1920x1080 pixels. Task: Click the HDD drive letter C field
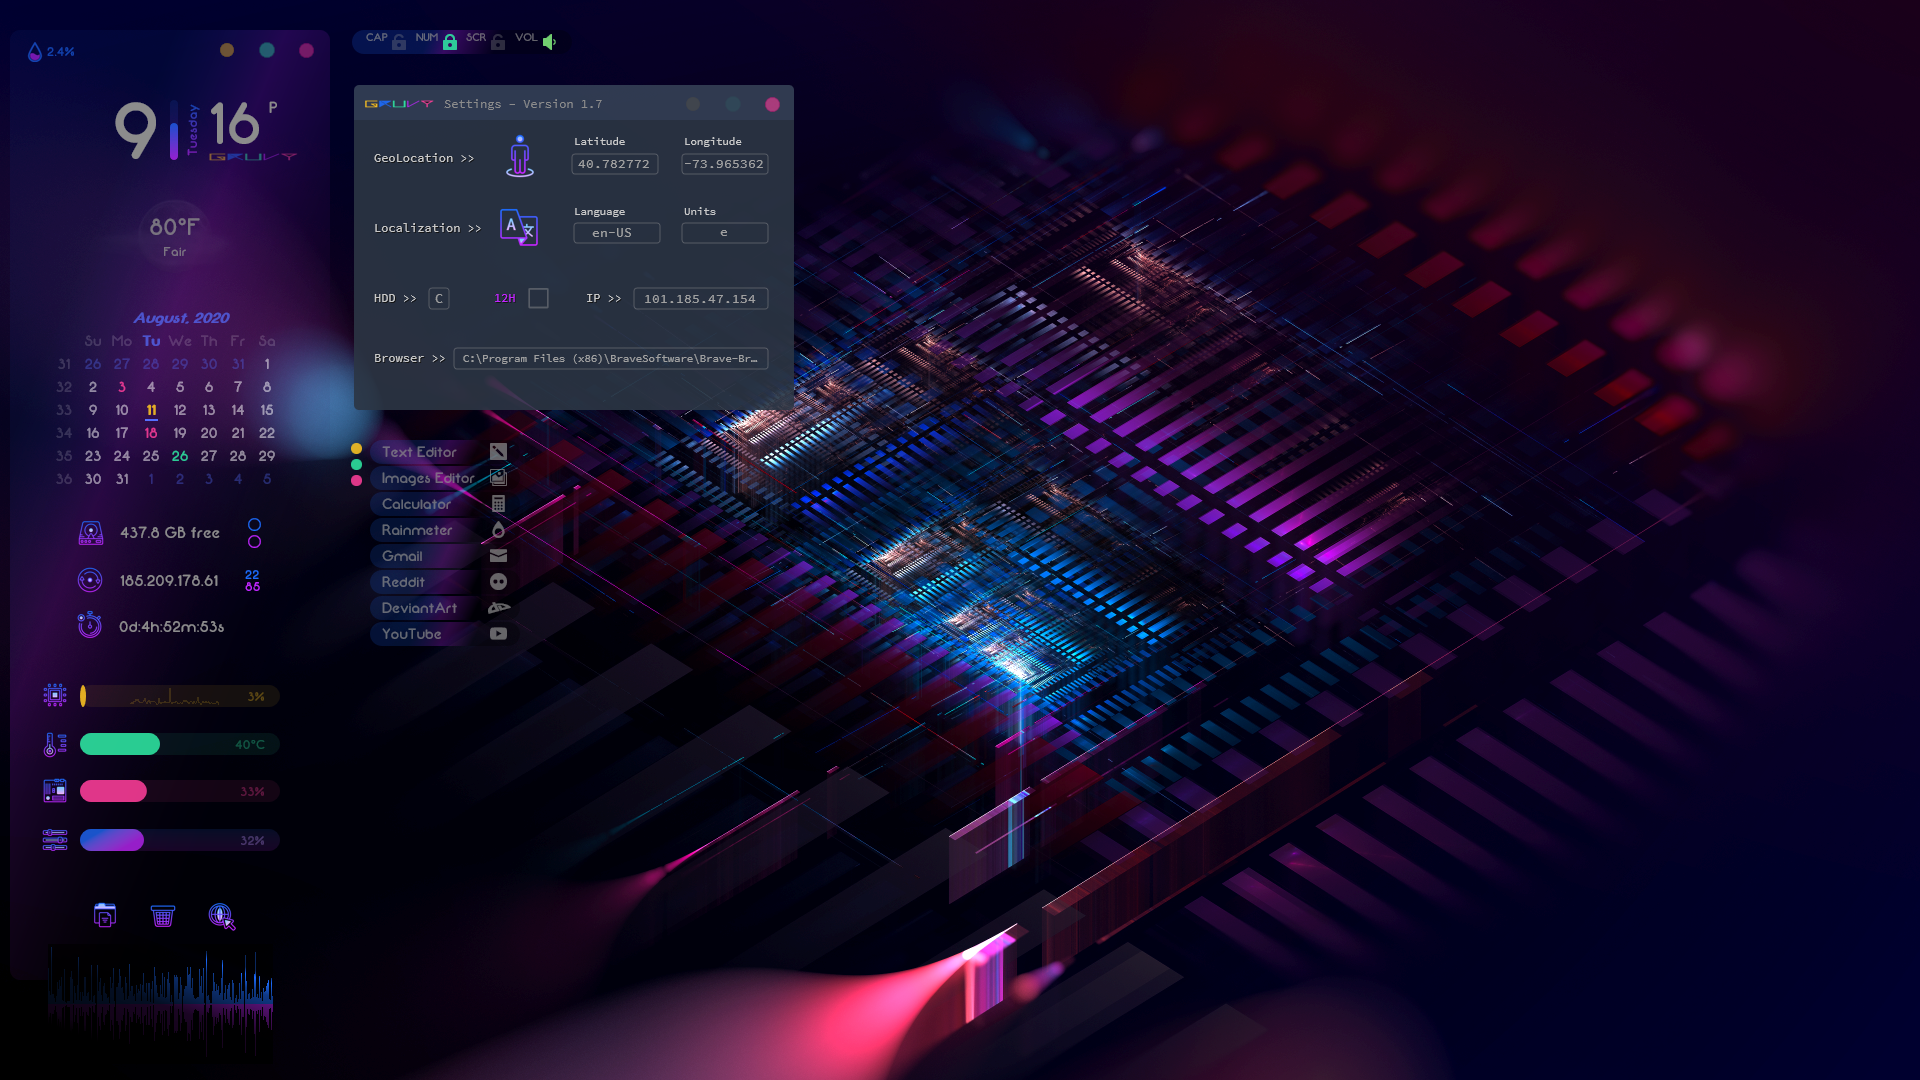[439, 299]
